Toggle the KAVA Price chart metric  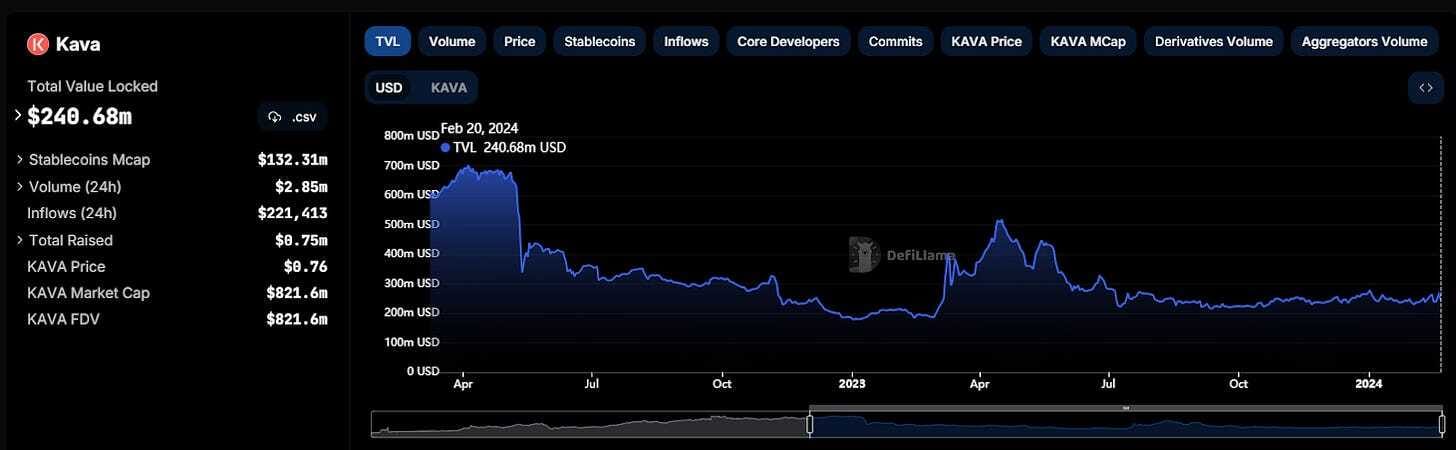coord(986,42)
